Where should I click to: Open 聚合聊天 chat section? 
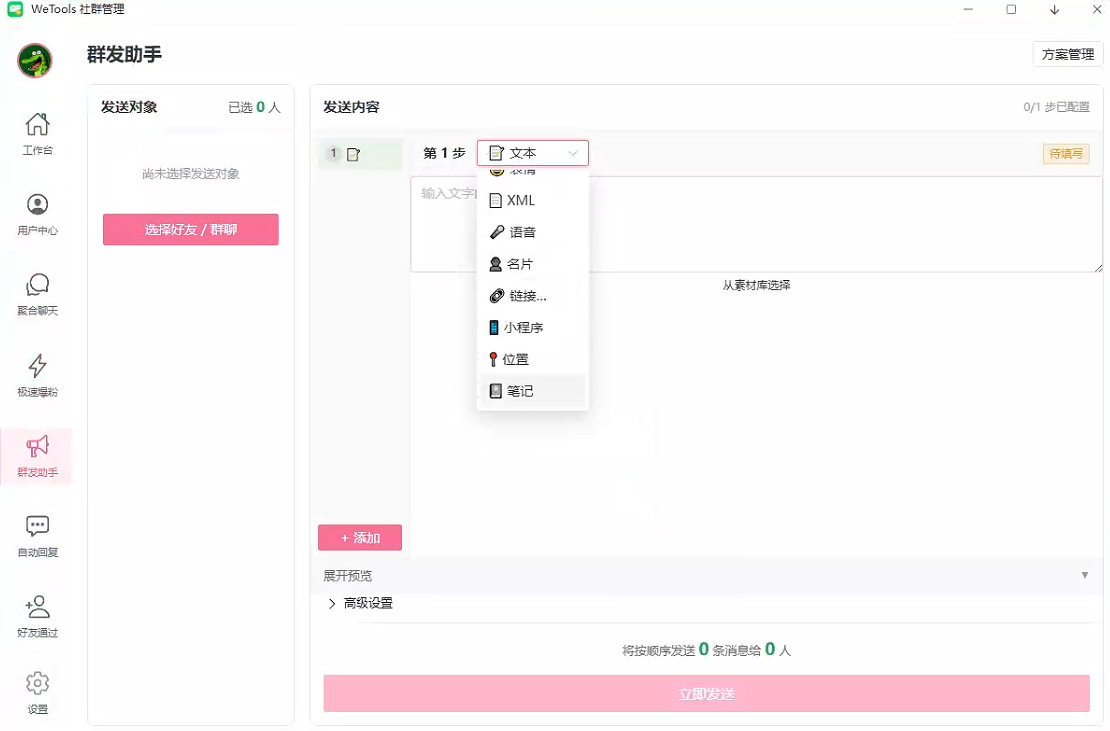(37, 295)
